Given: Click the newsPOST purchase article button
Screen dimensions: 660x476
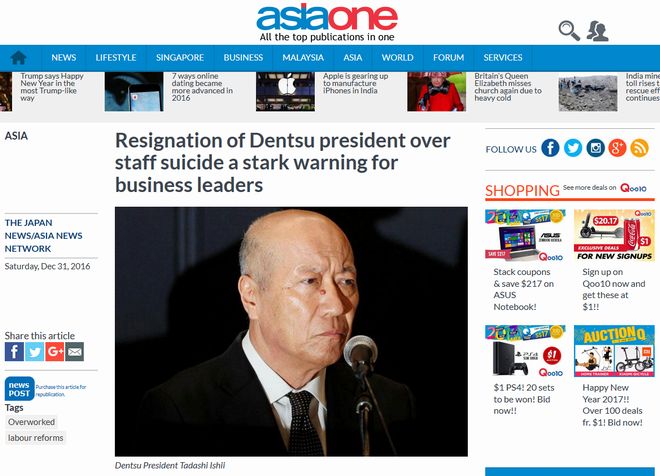Looking at the screenshot, I should (19, 388).
